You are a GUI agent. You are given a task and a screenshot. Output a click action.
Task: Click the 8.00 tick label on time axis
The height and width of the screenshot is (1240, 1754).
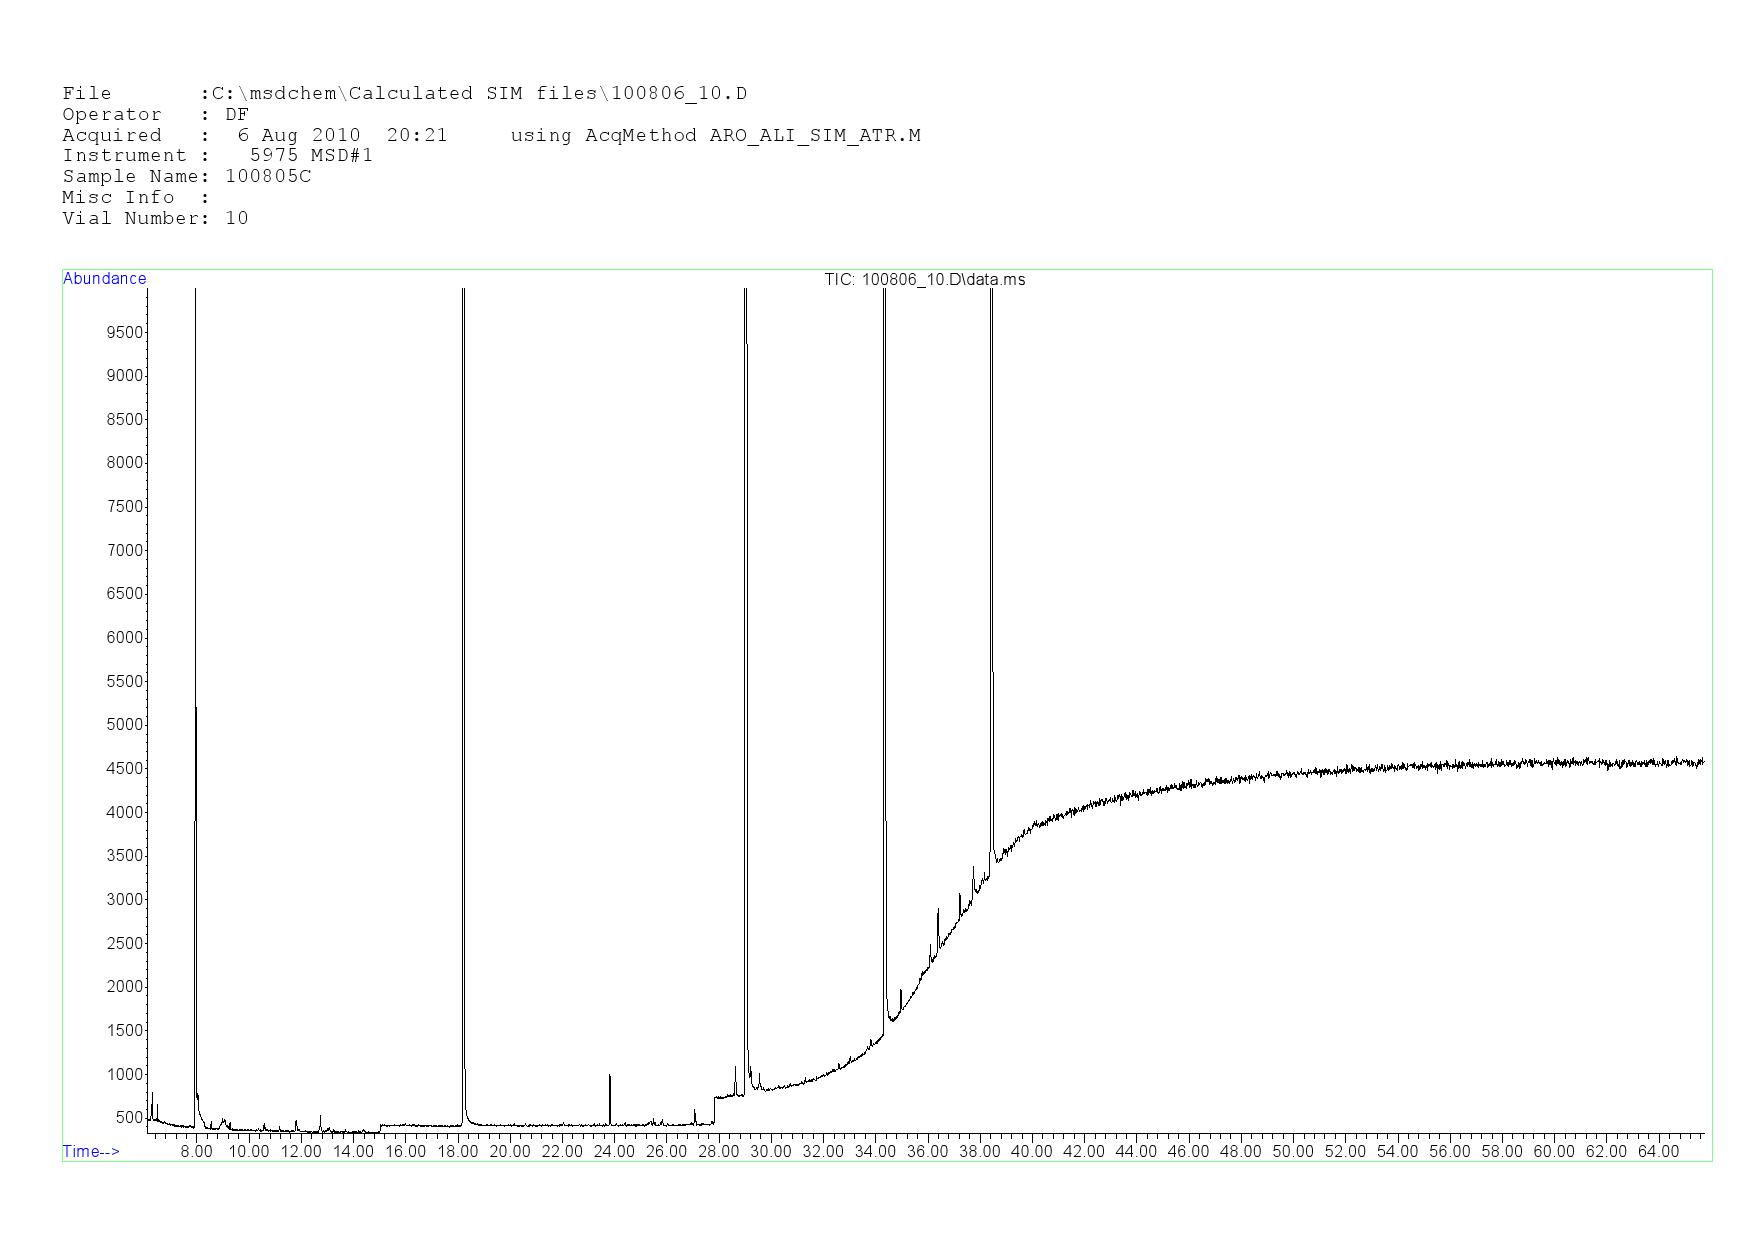(x=196, y=1152)
